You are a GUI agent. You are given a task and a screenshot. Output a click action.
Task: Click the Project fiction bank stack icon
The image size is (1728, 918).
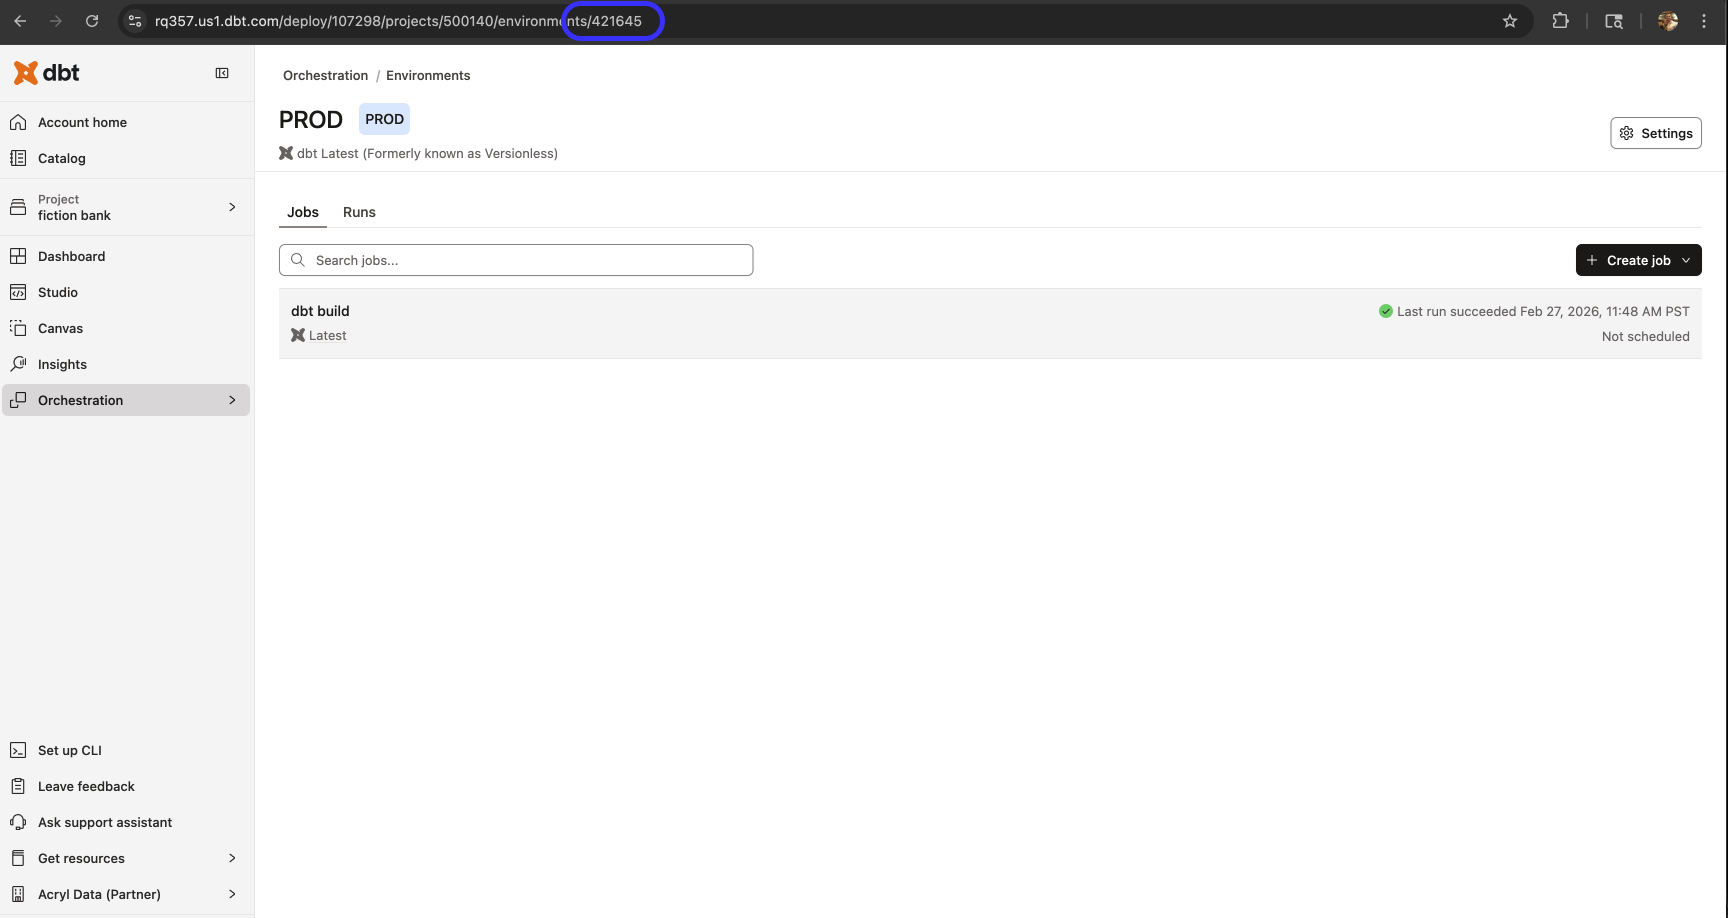18,207
